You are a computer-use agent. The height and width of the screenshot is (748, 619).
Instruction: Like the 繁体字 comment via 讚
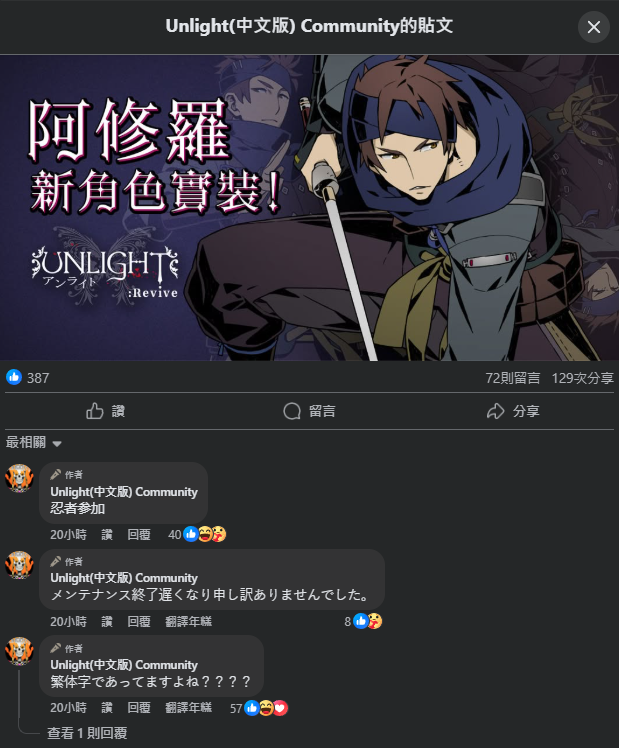tap(107, 707)
